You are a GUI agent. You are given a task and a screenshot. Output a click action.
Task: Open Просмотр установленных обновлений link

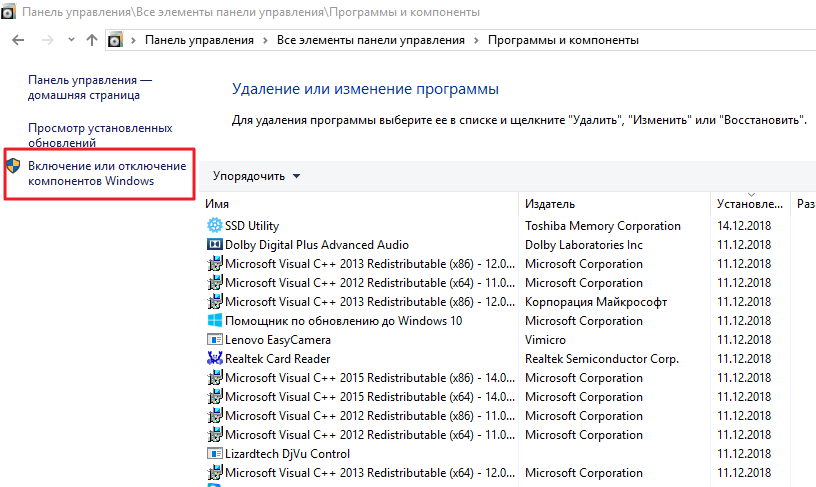(x=100, y=135)
